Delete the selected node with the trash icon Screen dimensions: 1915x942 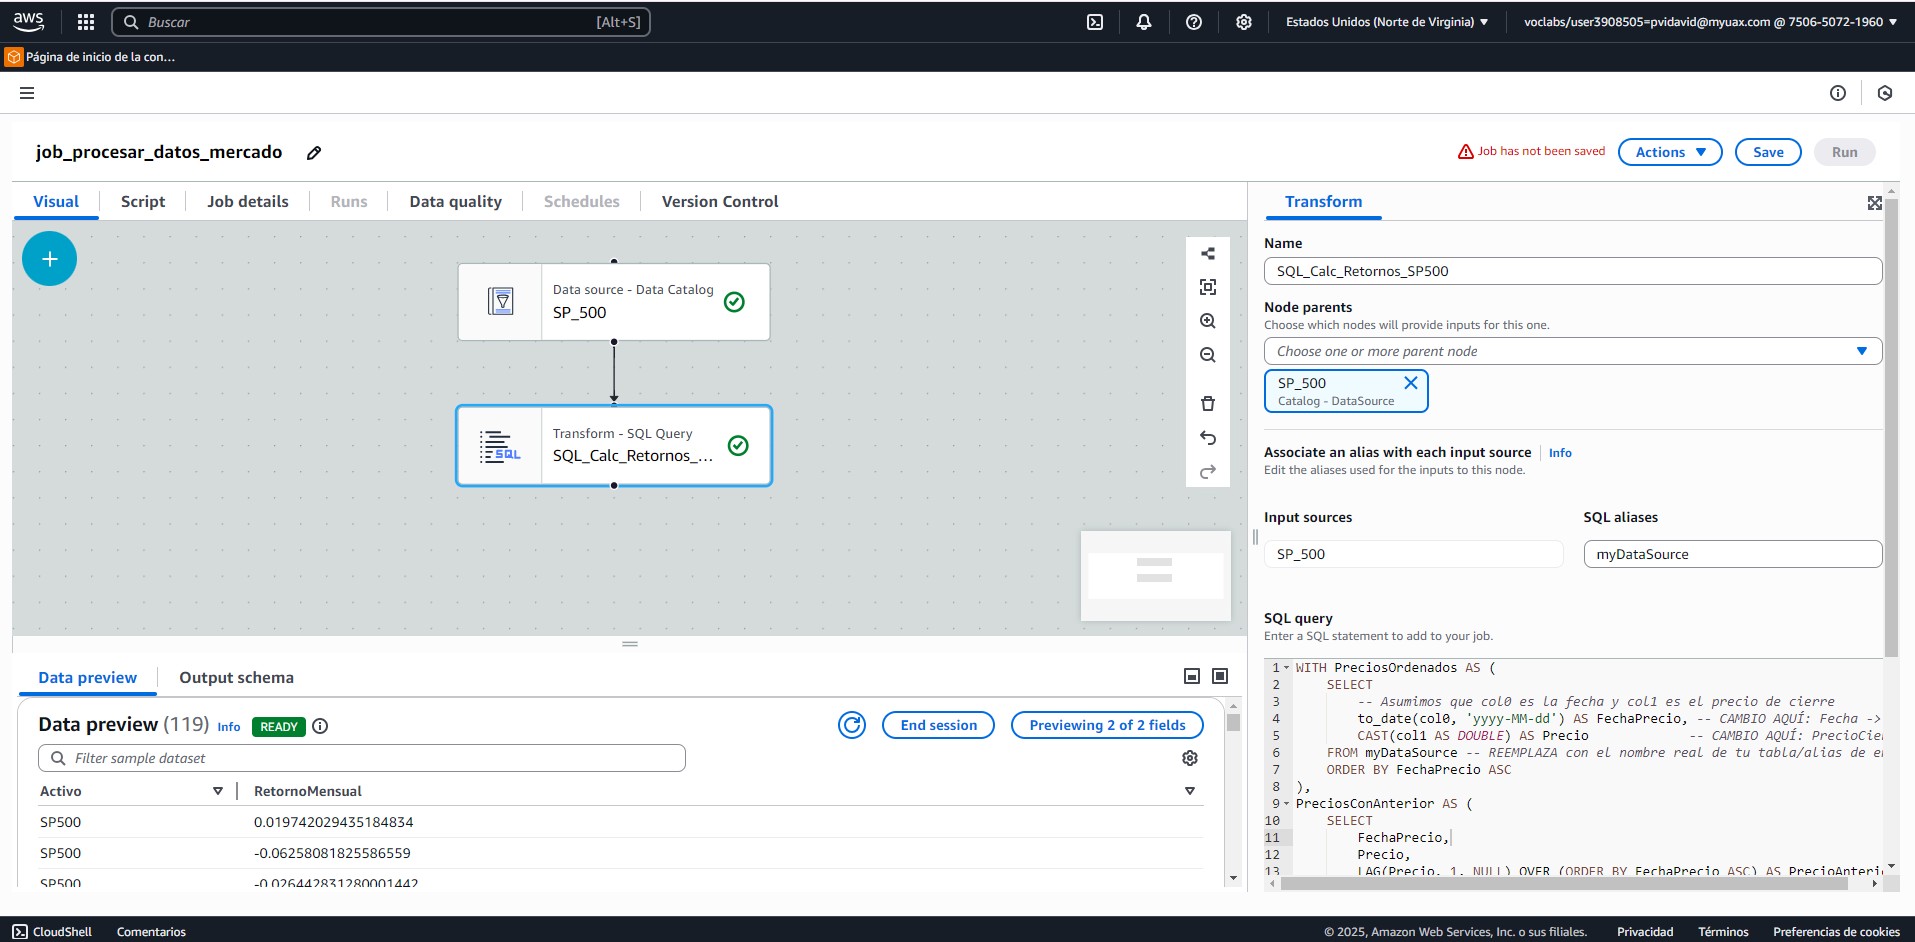click(1208, 404)
